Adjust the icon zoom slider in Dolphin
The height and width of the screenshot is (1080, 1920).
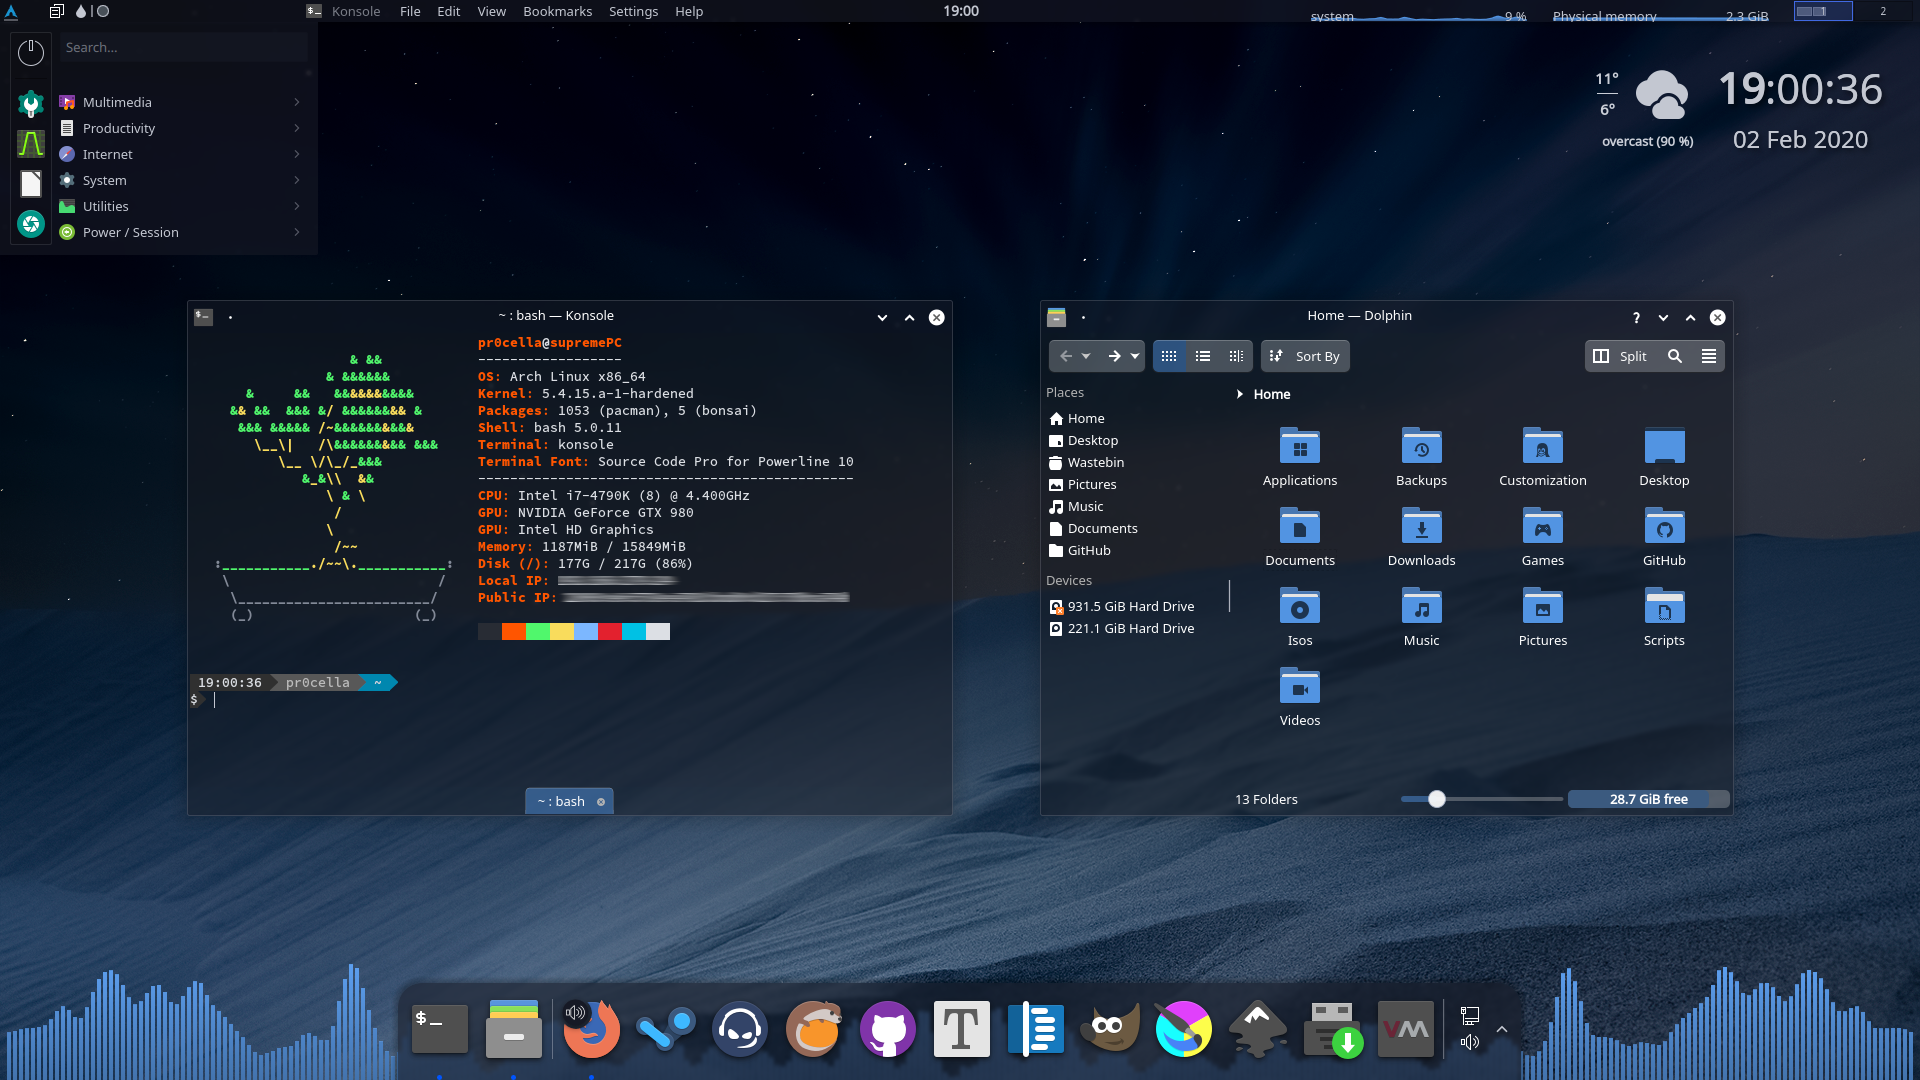click(x=1437, y=799)
